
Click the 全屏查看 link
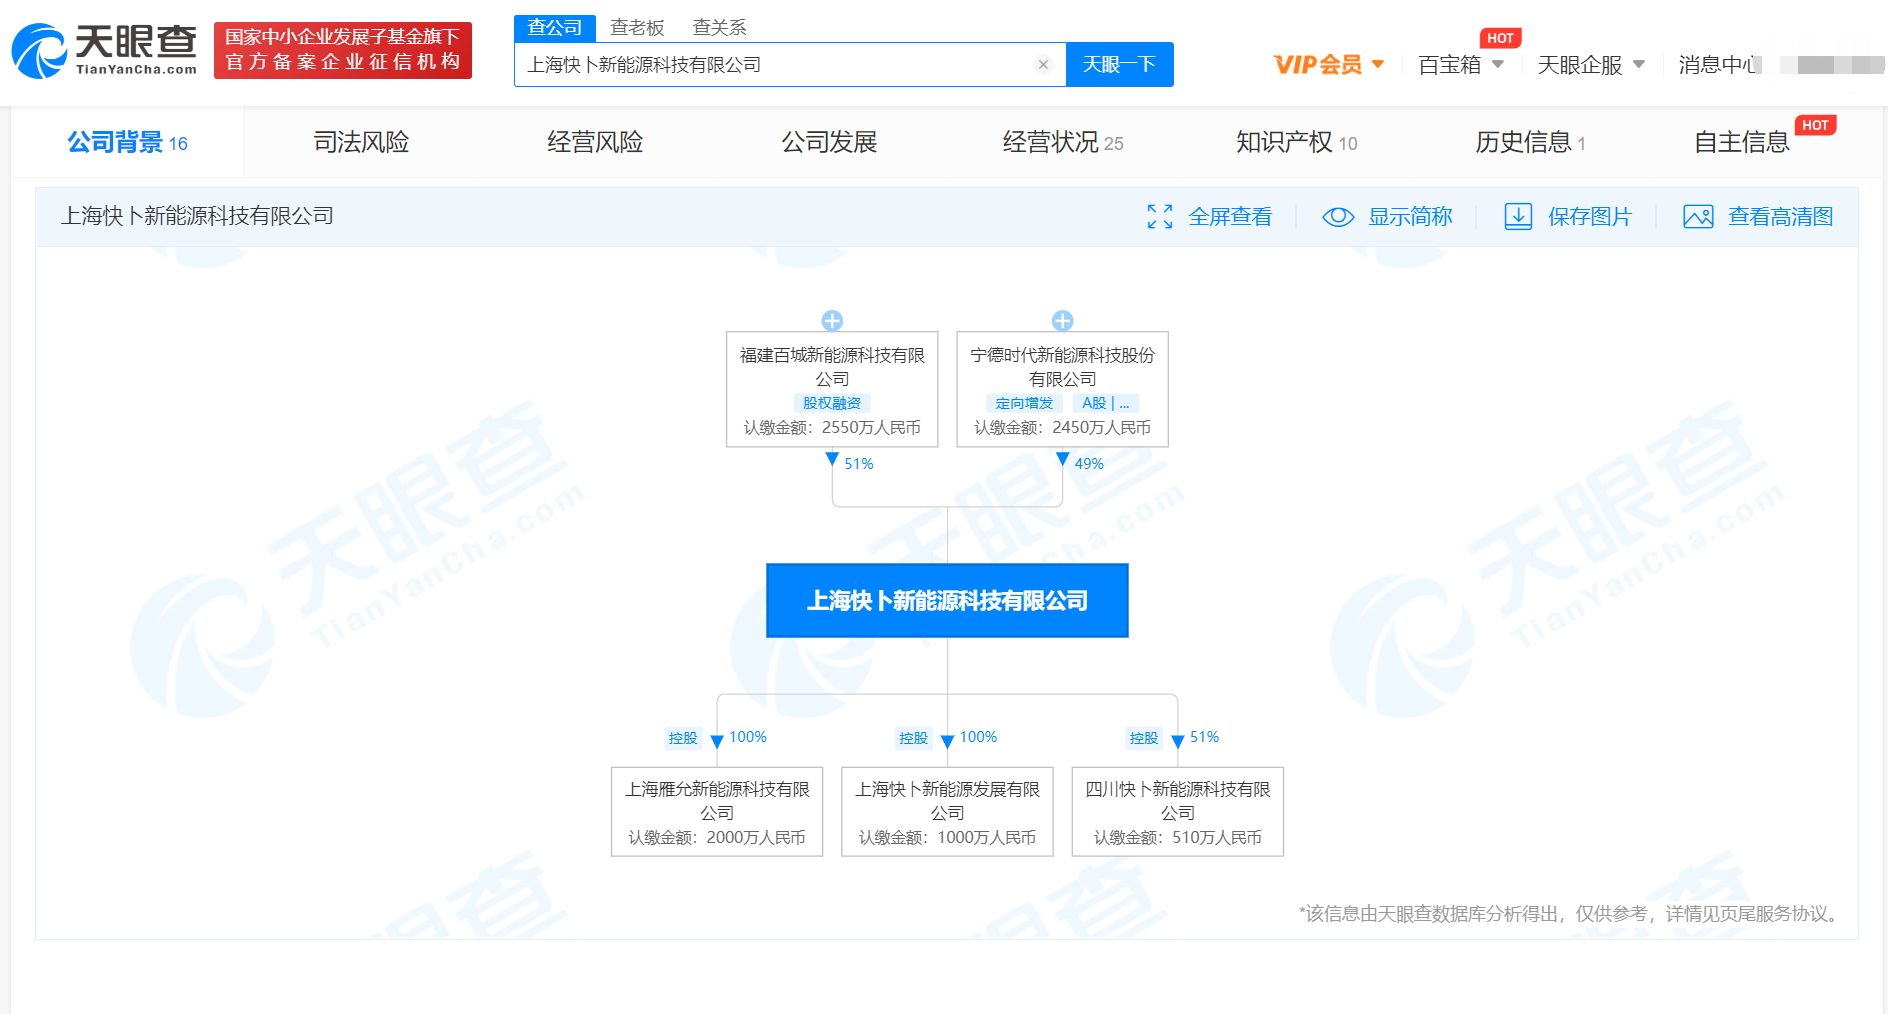tap(1230, 217)
